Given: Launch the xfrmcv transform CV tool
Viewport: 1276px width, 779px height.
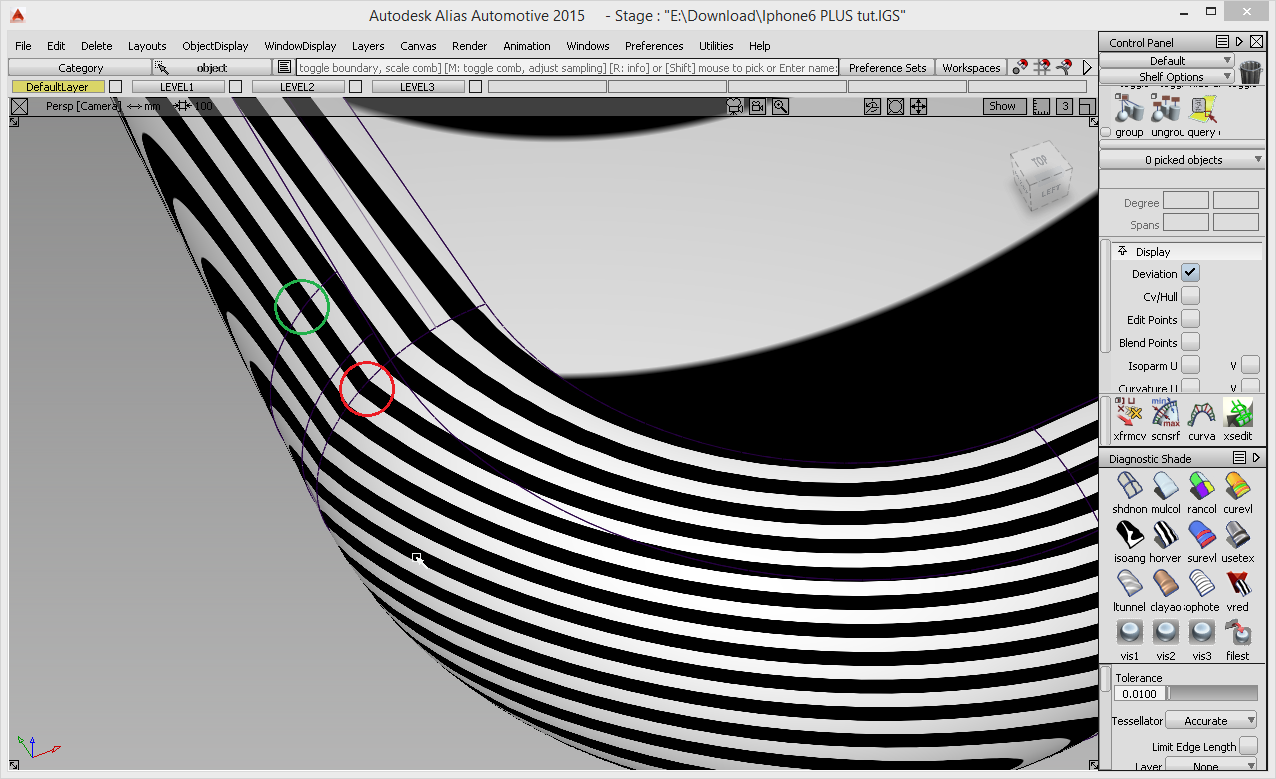Looking at the screenshot, I should coord(1129,414).
